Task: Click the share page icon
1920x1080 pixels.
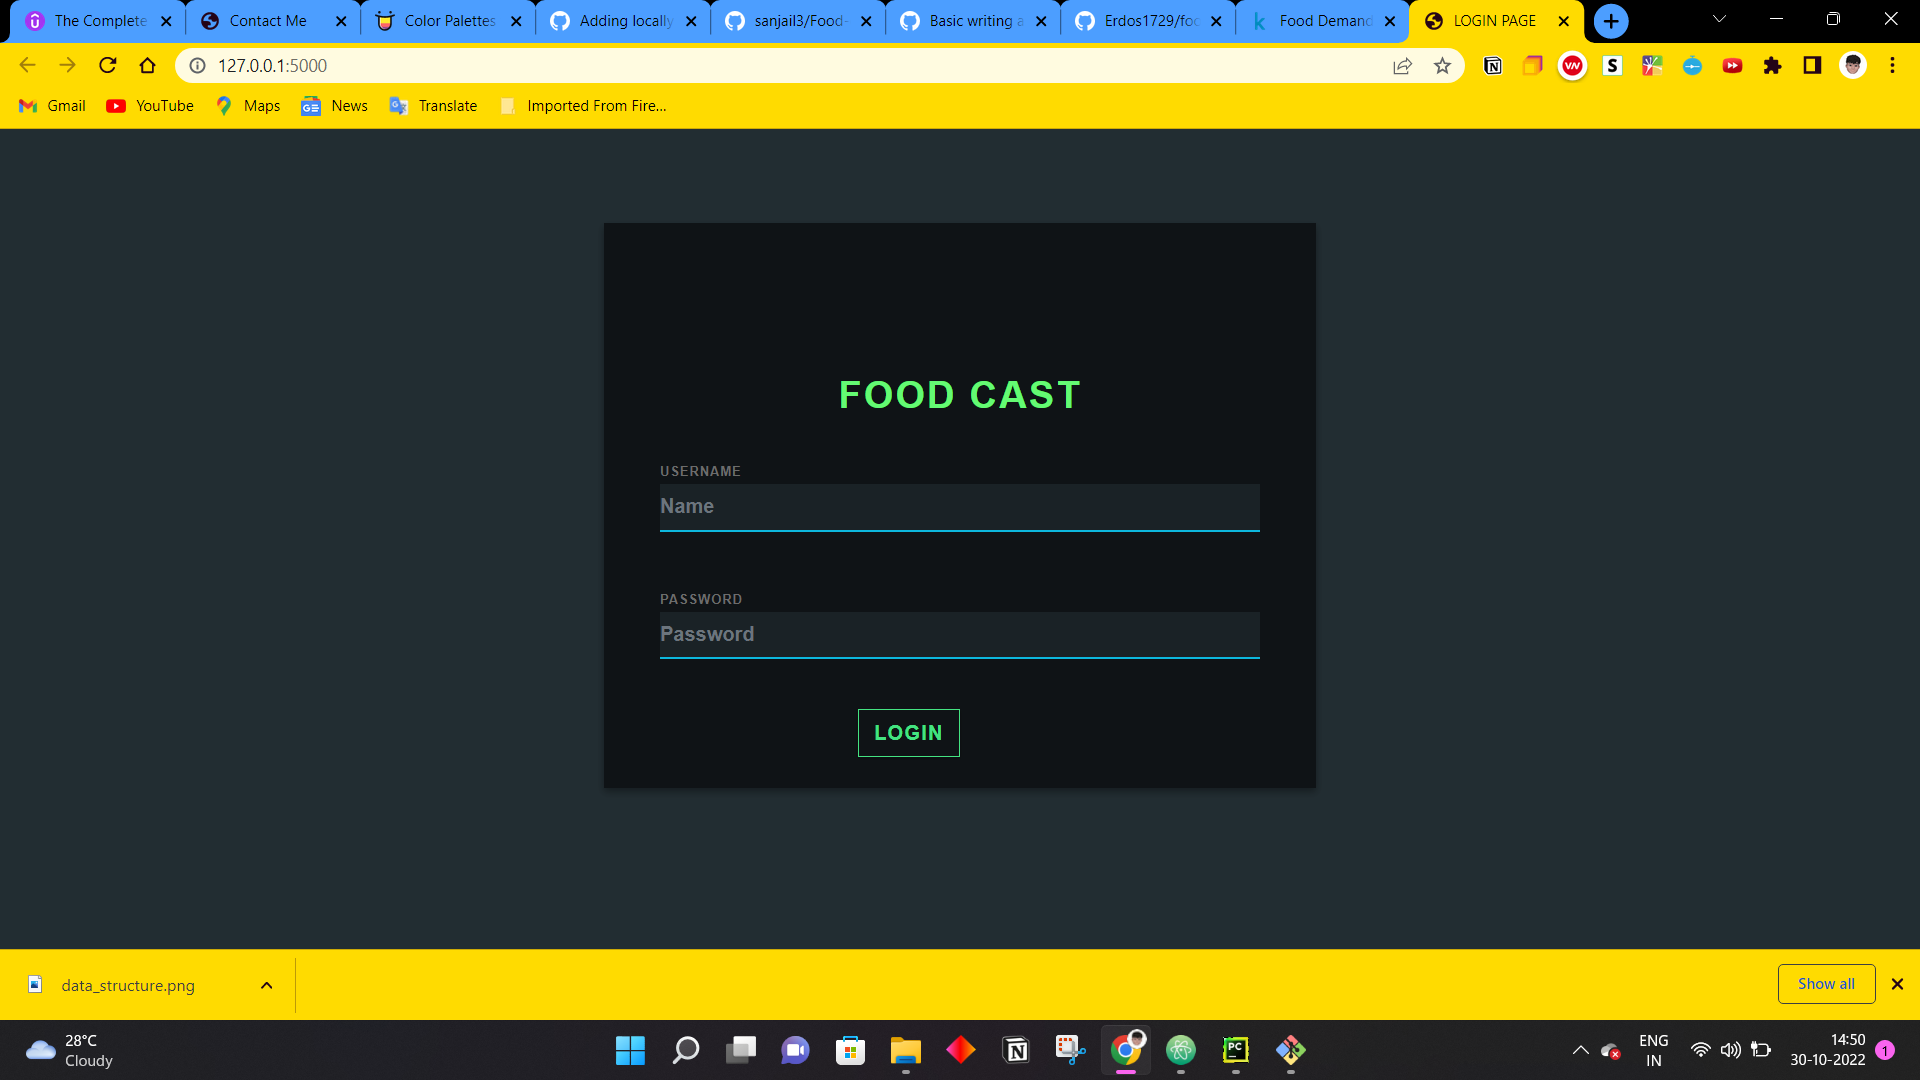Action: click(x=1402, y=66)
